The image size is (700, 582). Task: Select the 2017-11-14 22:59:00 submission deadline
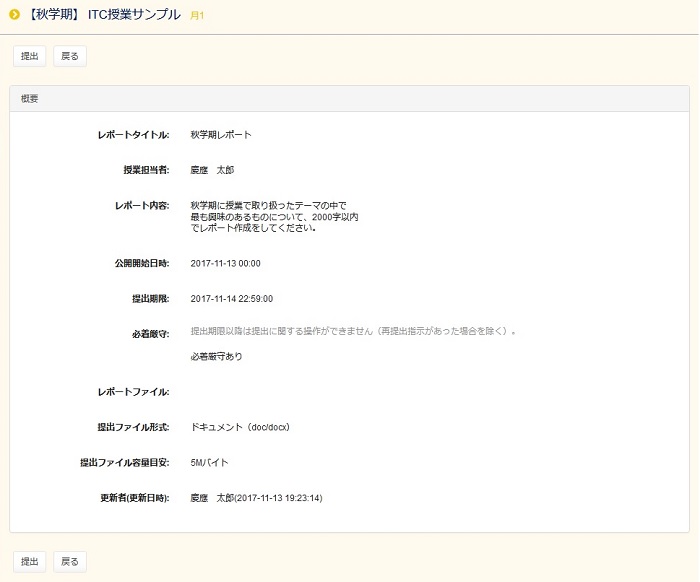pyautogui.click(x=231, y=299)
